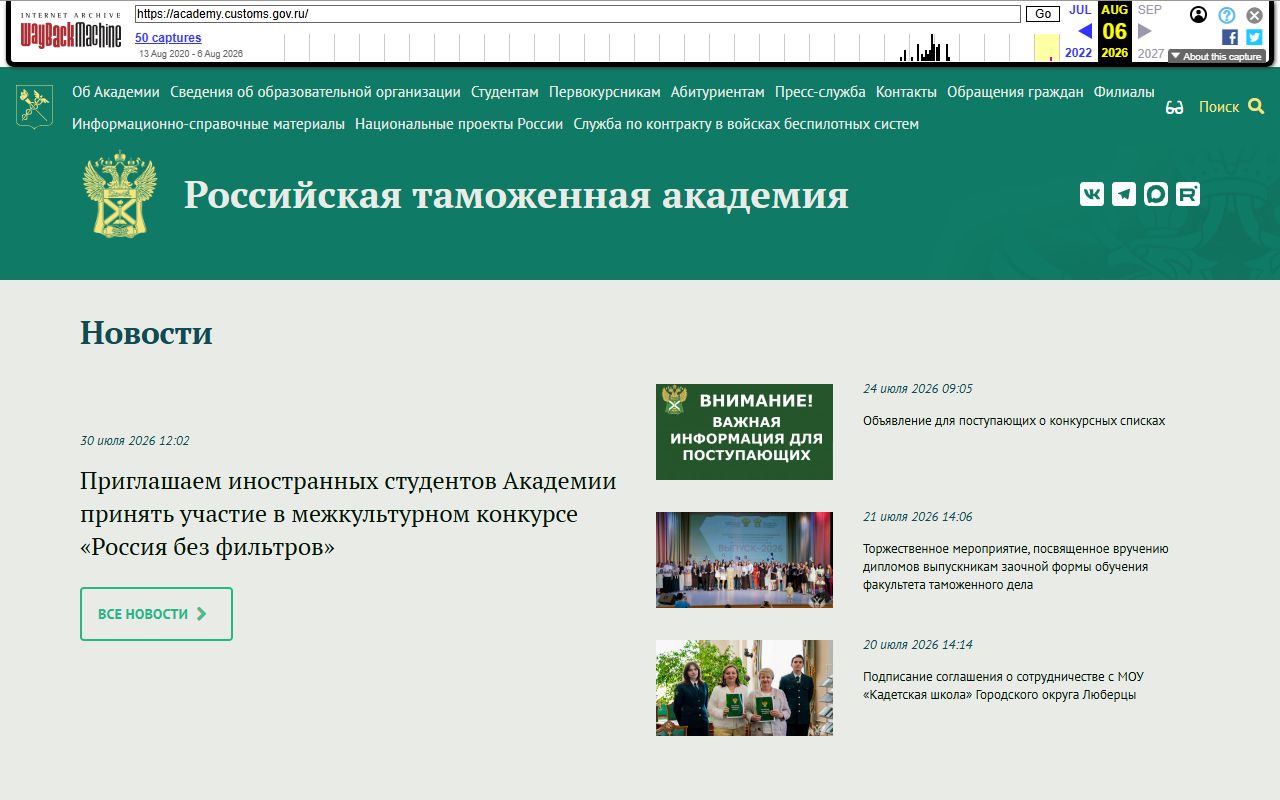Screen dimensions: 1280x800
Task: Open «Национальные проекты России» menu item
Action: pyautogui.click(x=459, y=124)
